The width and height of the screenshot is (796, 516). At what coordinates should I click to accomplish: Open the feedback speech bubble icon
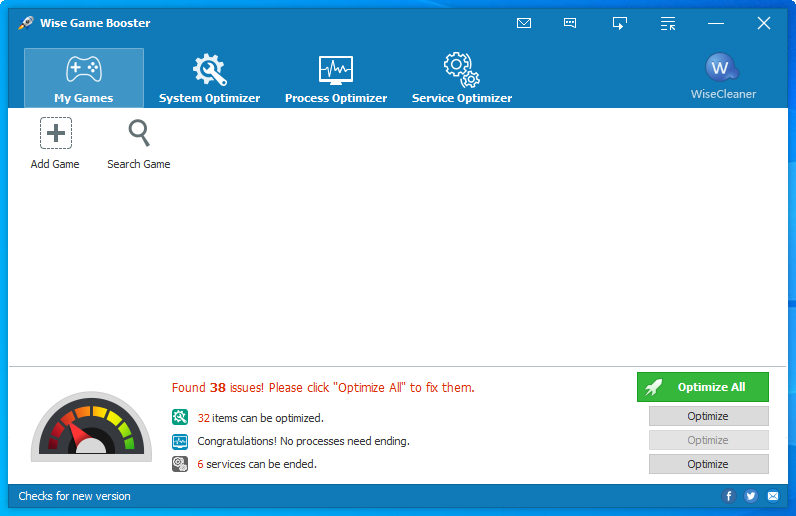570,23
